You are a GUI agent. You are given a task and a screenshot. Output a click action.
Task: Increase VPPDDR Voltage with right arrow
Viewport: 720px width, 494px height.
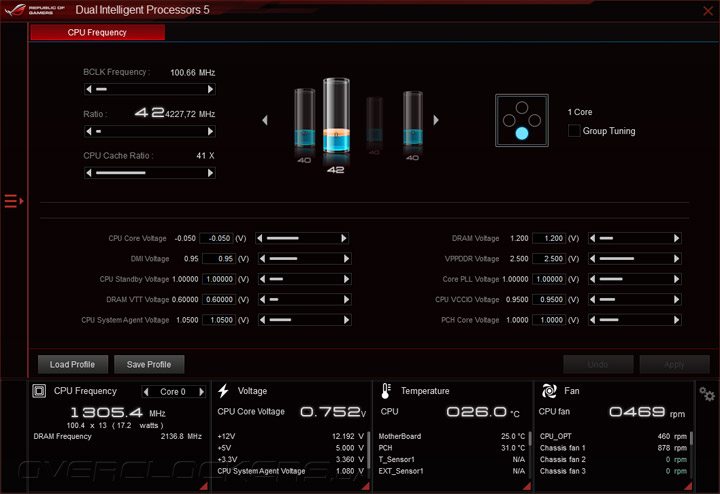[x=676, y=258]
